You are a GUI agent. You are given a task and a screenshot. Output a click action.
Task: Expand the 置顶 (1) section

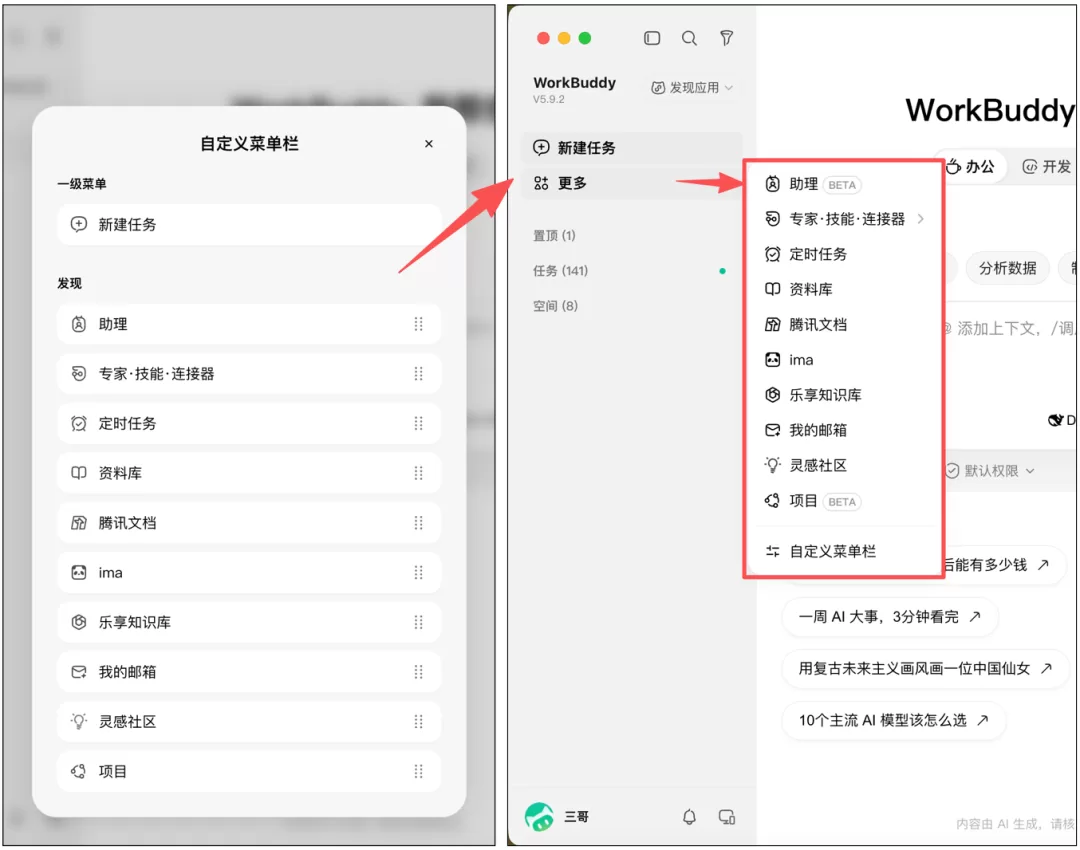[554, 236]
